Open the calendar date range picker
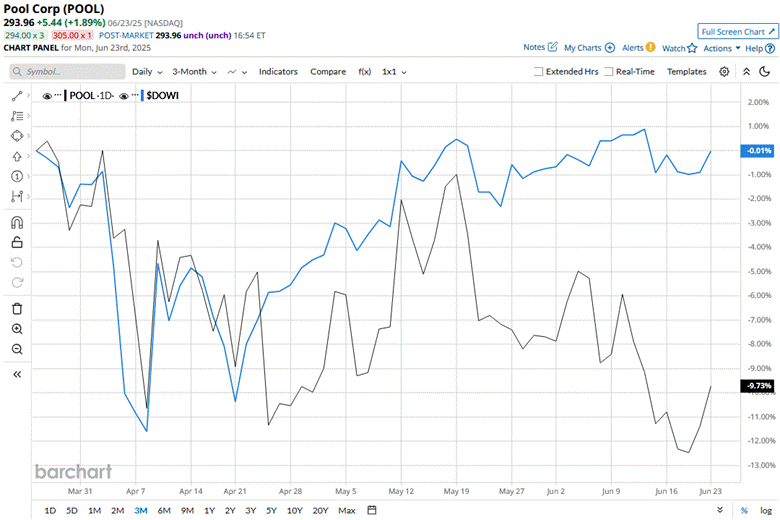 [x=372, y=510]
